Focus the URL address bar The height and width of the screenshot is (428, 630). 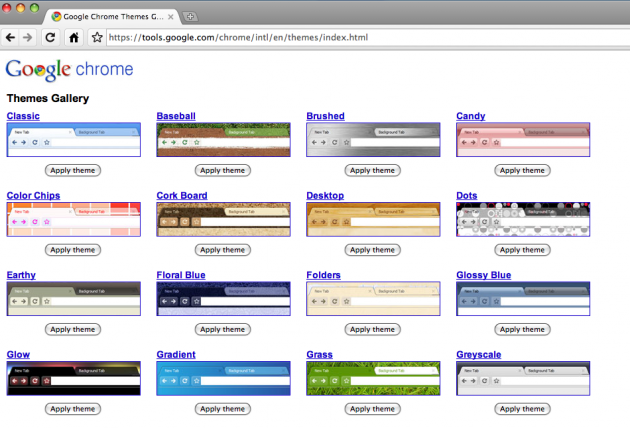coord(368,37)
